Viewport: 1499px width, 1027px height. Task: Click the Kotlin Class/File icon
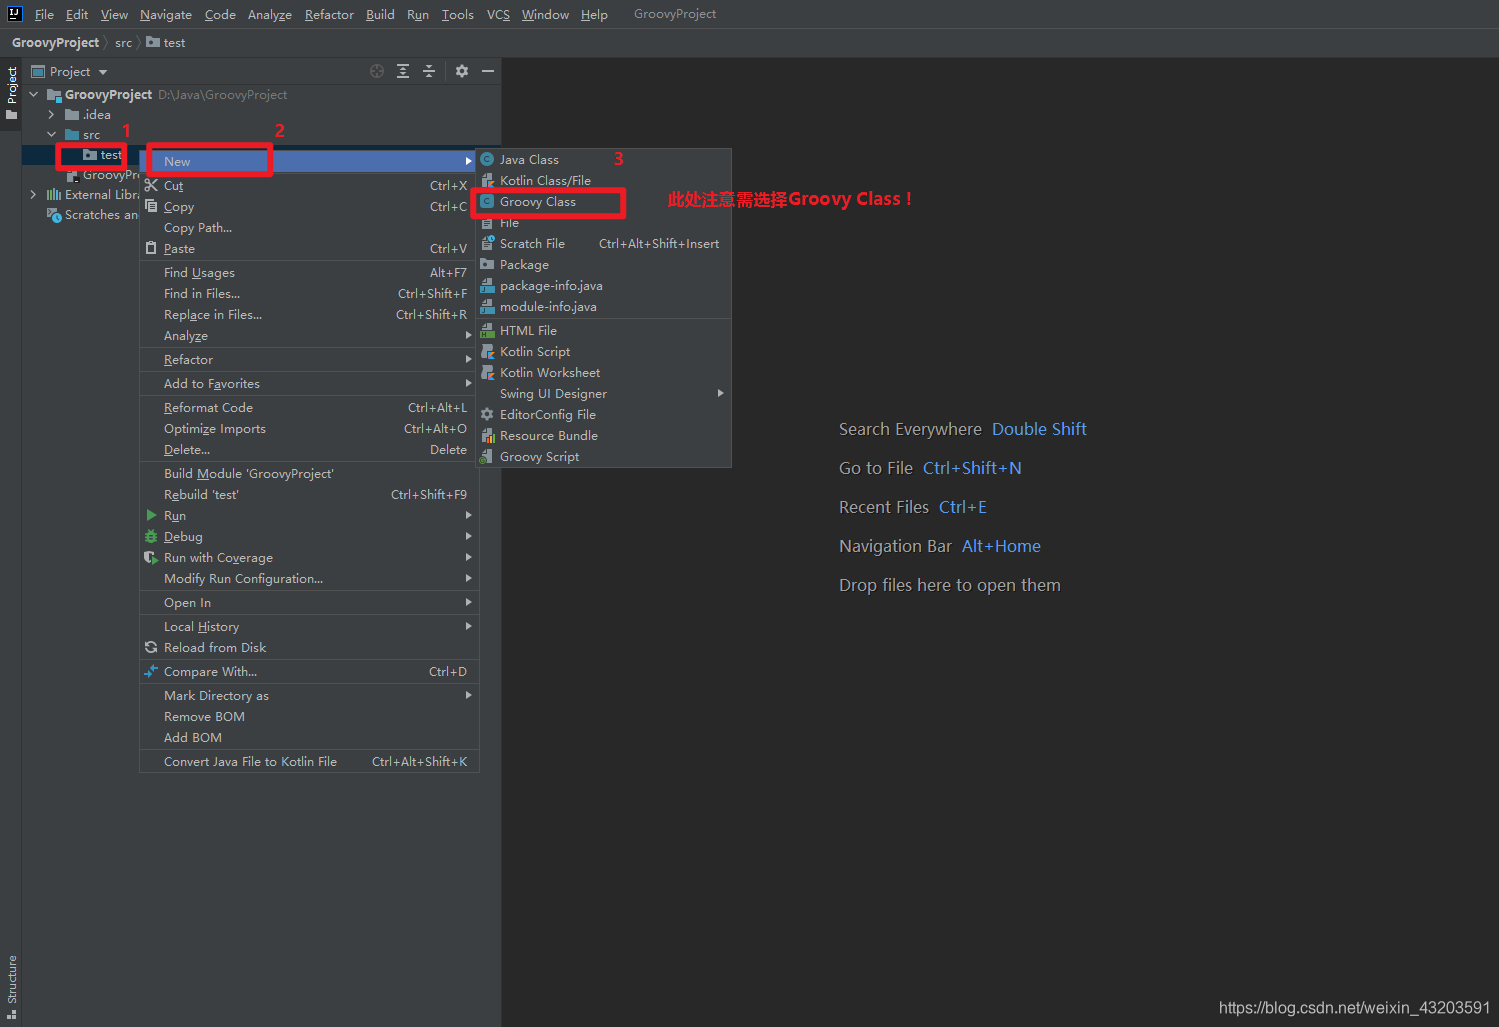click(x=487, y=180)
